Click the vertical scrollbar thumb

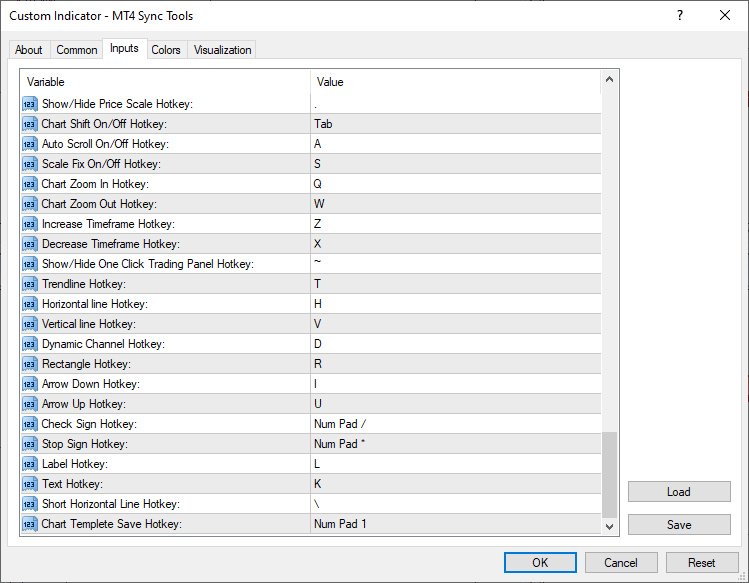coord(609,475)
